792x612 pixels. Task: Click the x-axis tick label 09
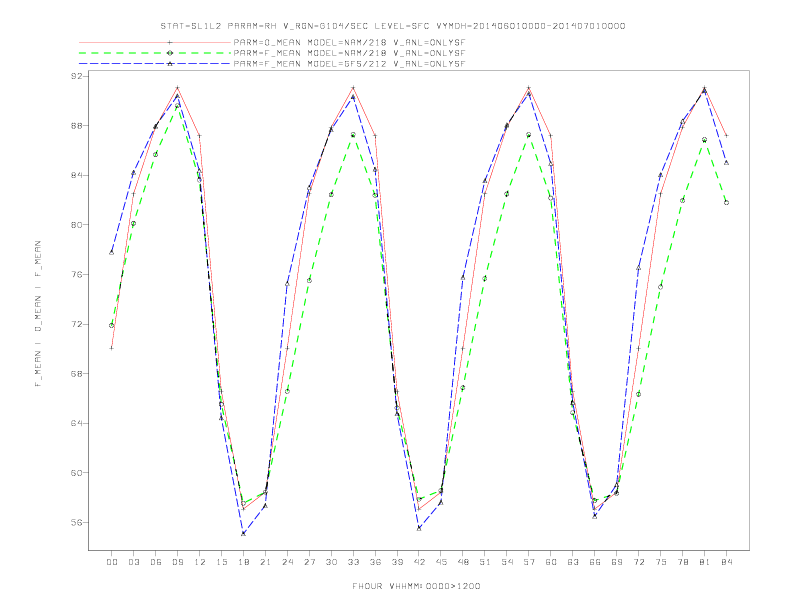coord(177,562)
